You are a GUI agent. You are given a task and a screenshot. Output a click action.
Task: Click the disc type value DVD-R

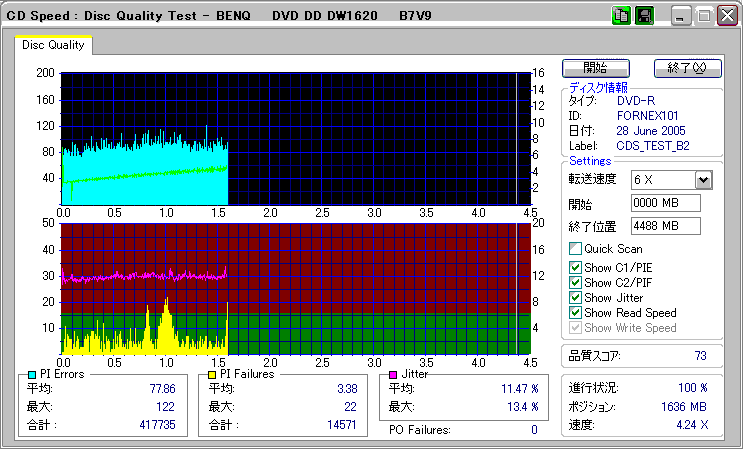pos(636,101)
